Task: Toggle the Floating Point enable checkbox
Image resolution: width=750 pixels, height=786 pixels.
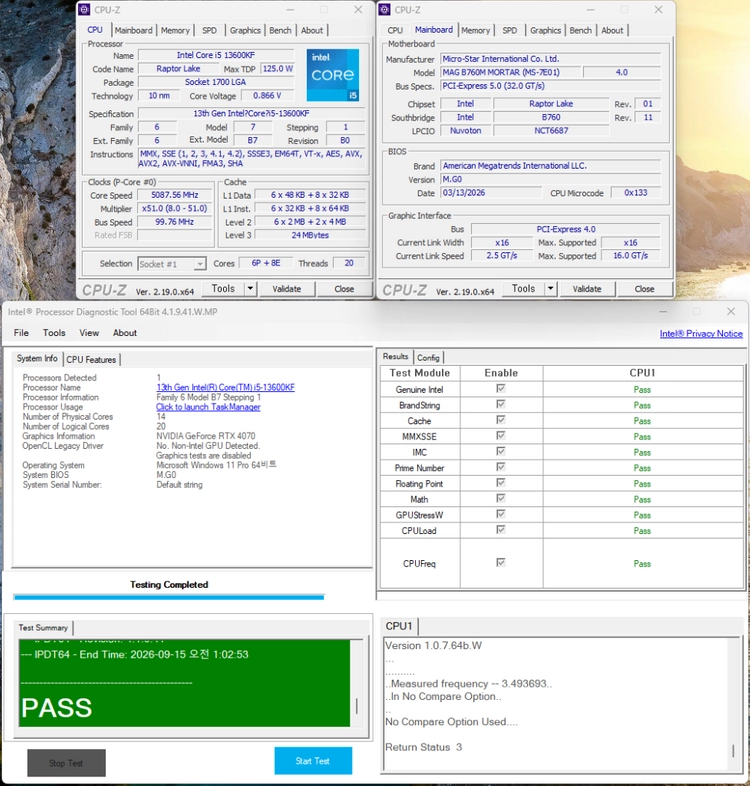Action: click(x=500, y=482)
